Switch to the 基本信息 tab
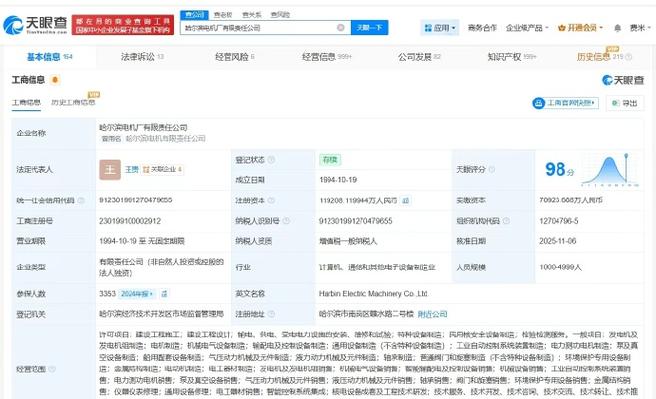 click(x=49, y=57)
